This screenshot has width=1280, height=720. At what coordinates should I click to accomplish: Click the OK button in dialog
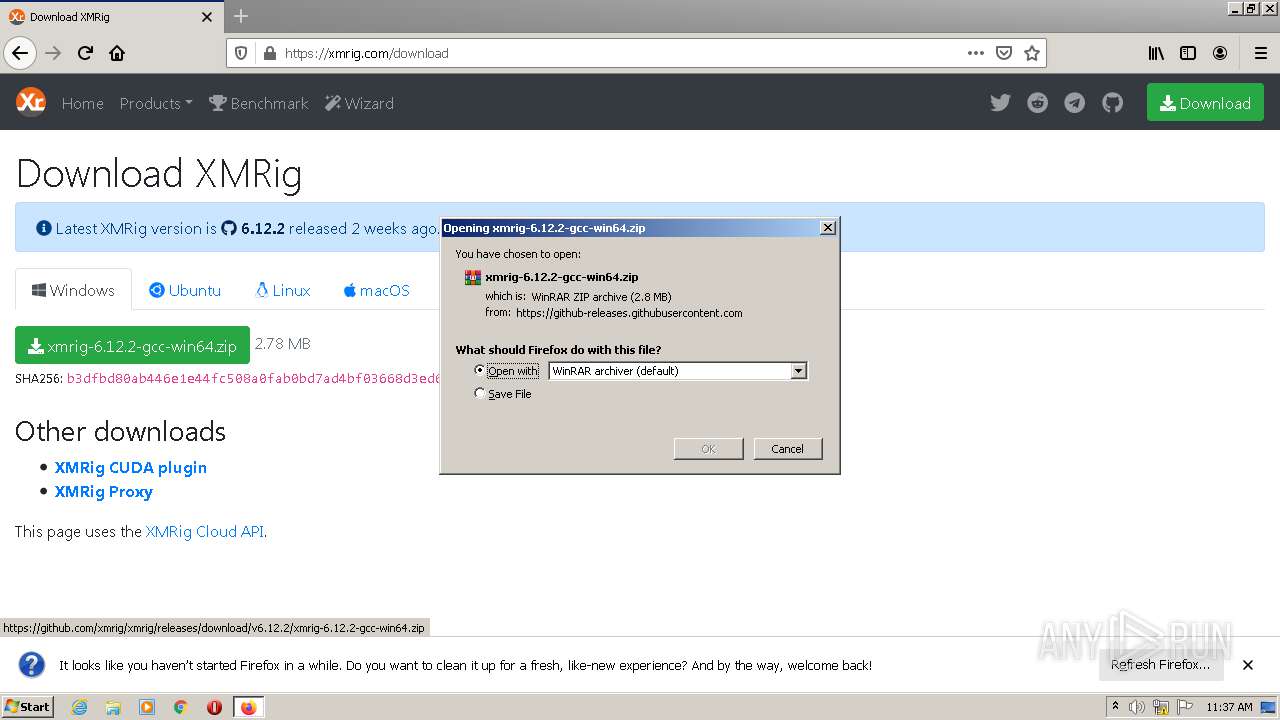point(708,449)
